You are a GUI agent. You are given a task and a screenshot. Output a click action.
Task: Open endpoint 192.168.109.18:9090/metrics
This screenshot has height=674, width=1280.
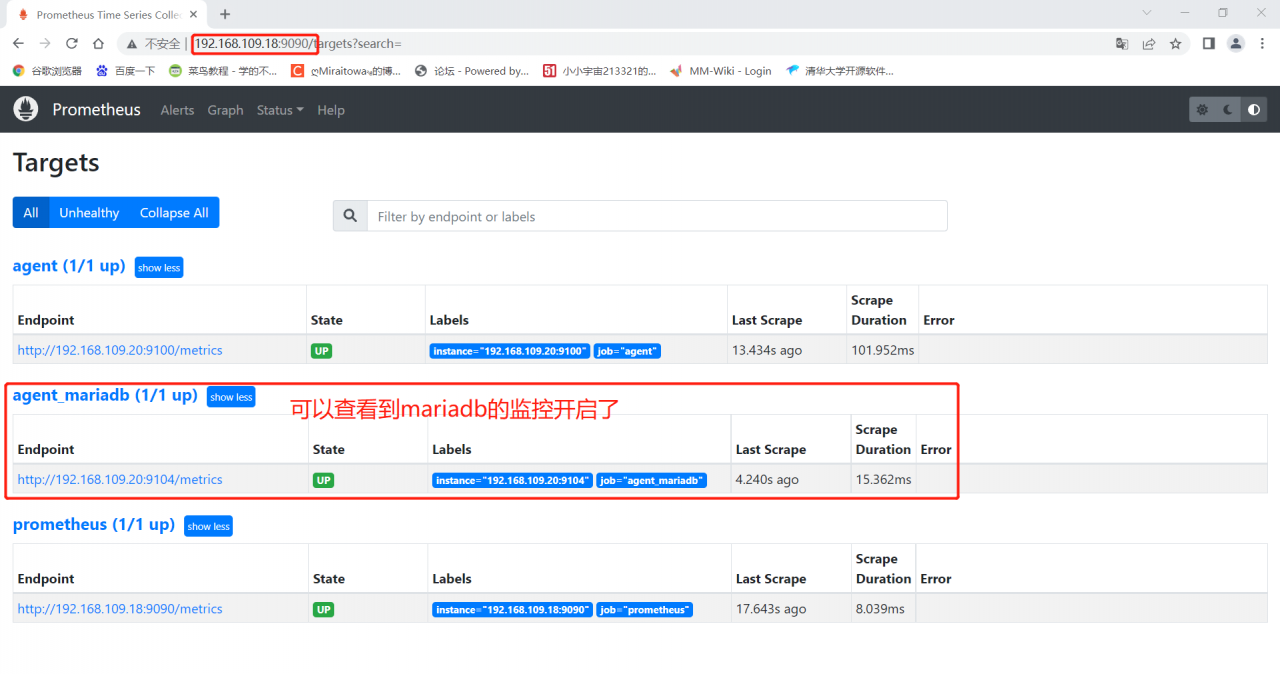(120, 608)
